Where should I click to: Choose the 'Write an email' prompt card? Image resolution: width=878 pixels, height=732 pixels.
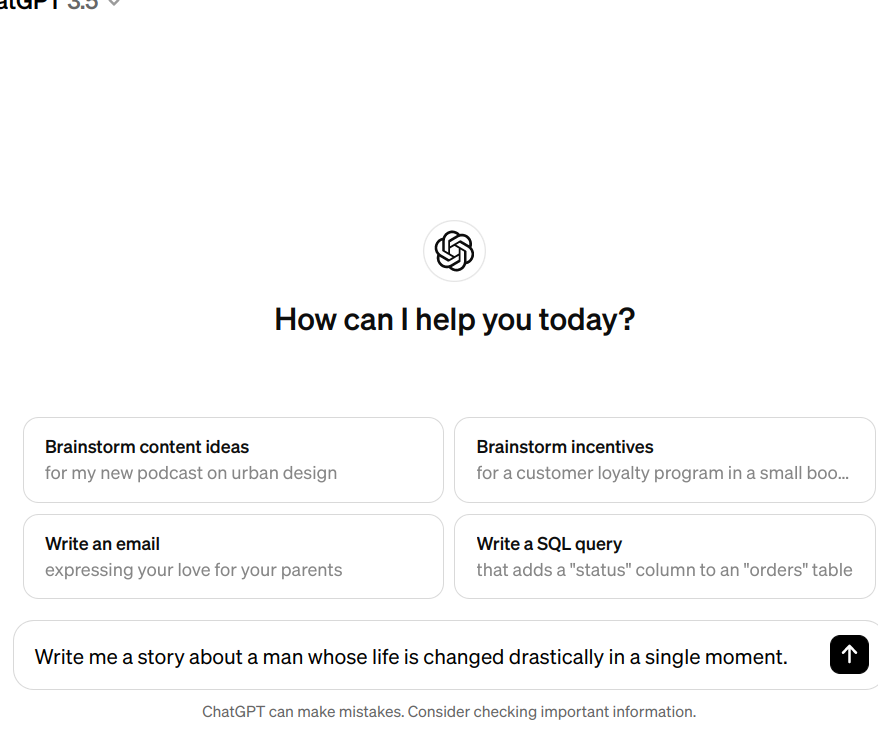click(233, 556)
